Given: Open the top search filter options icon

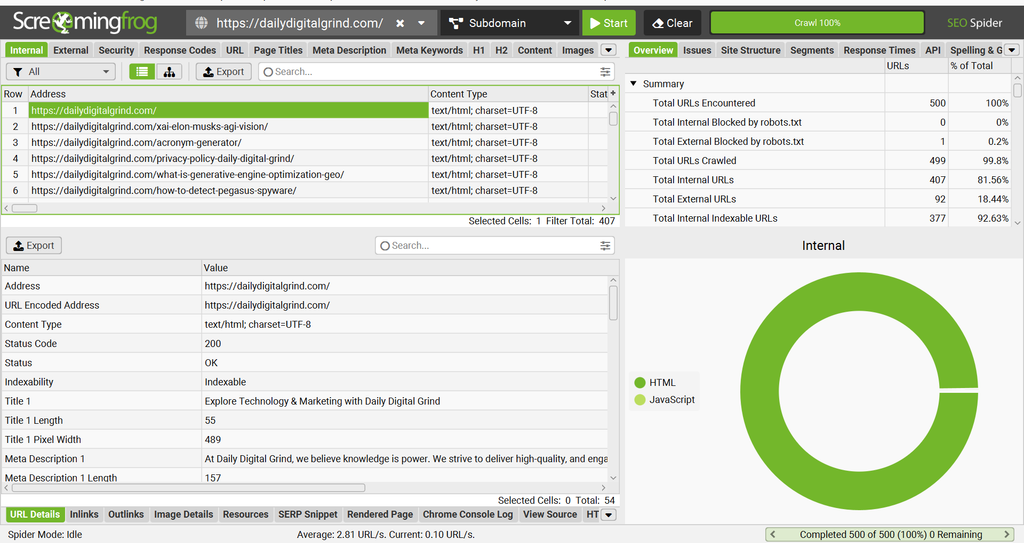Looking at the screenshot, I should 605,72.
